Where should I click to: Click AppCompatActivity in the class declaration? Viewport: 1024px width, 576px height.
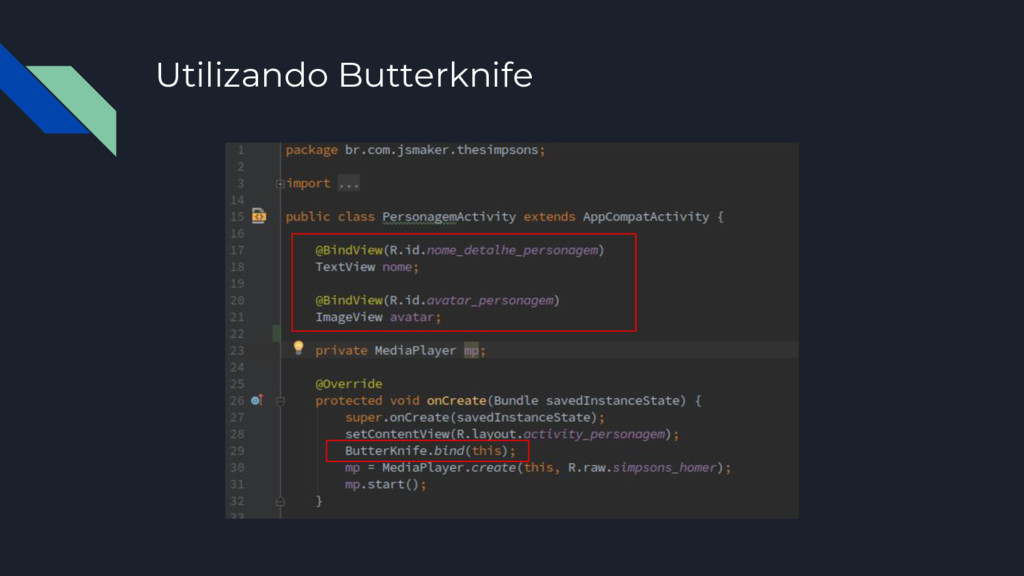pos(646,217)
